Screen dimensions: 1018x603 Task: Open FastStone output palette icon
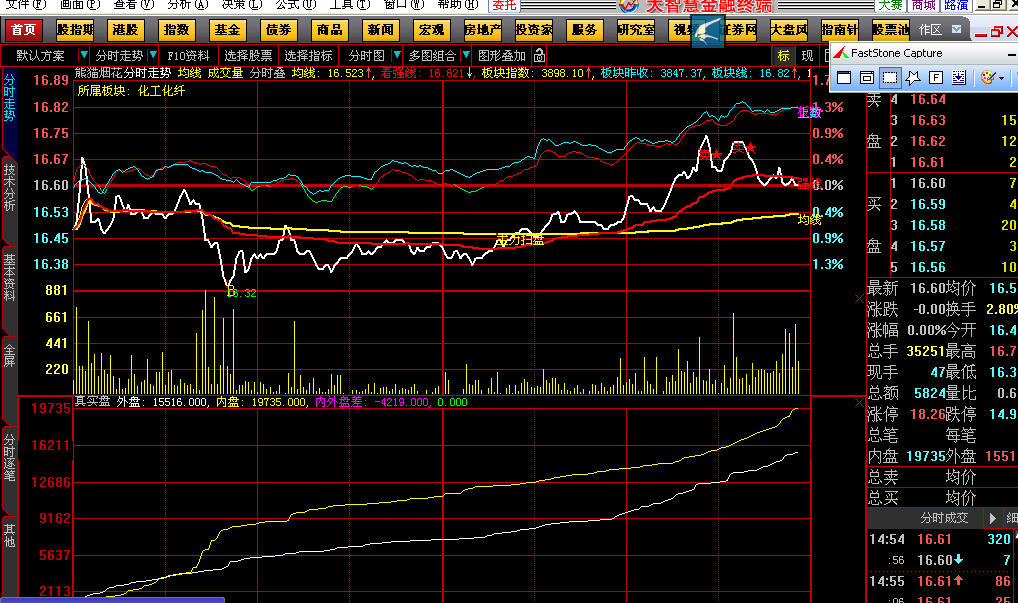[987, 78]
